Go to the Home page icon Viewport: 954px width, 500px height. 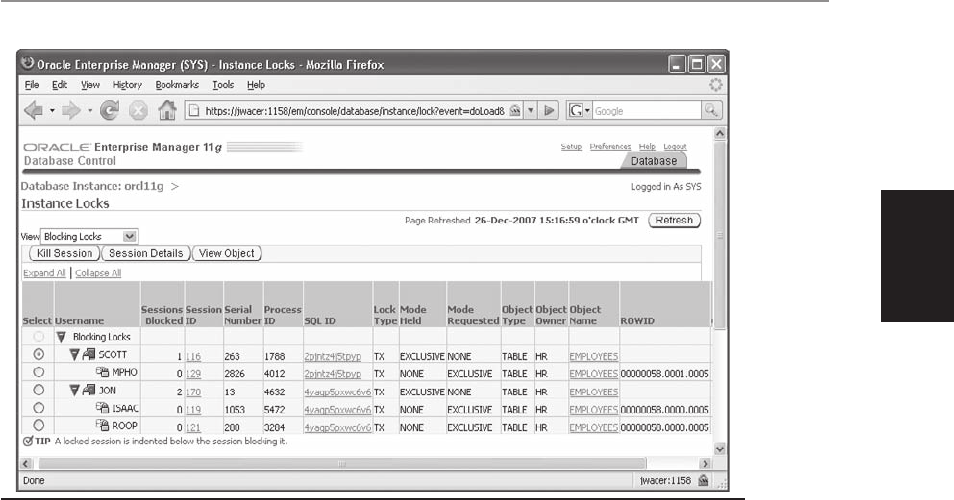click(x=168, y=110)
